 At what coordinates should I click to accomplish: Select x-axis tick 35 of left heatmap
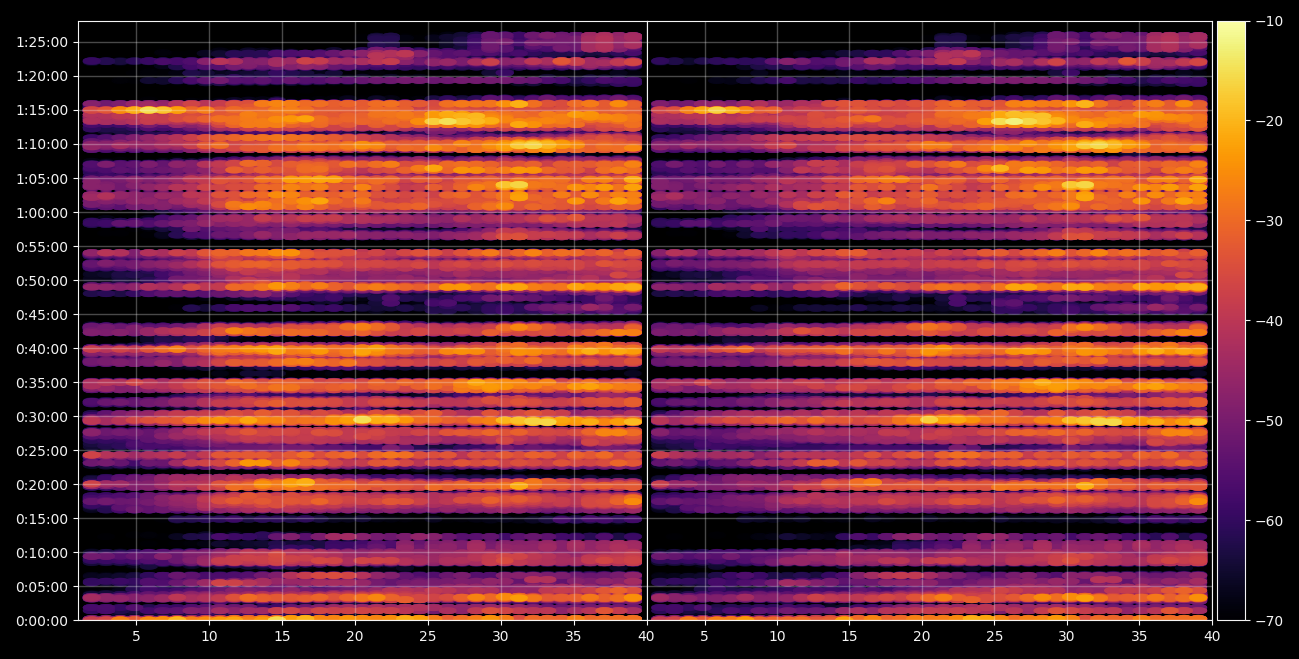(x=574, y=636)
